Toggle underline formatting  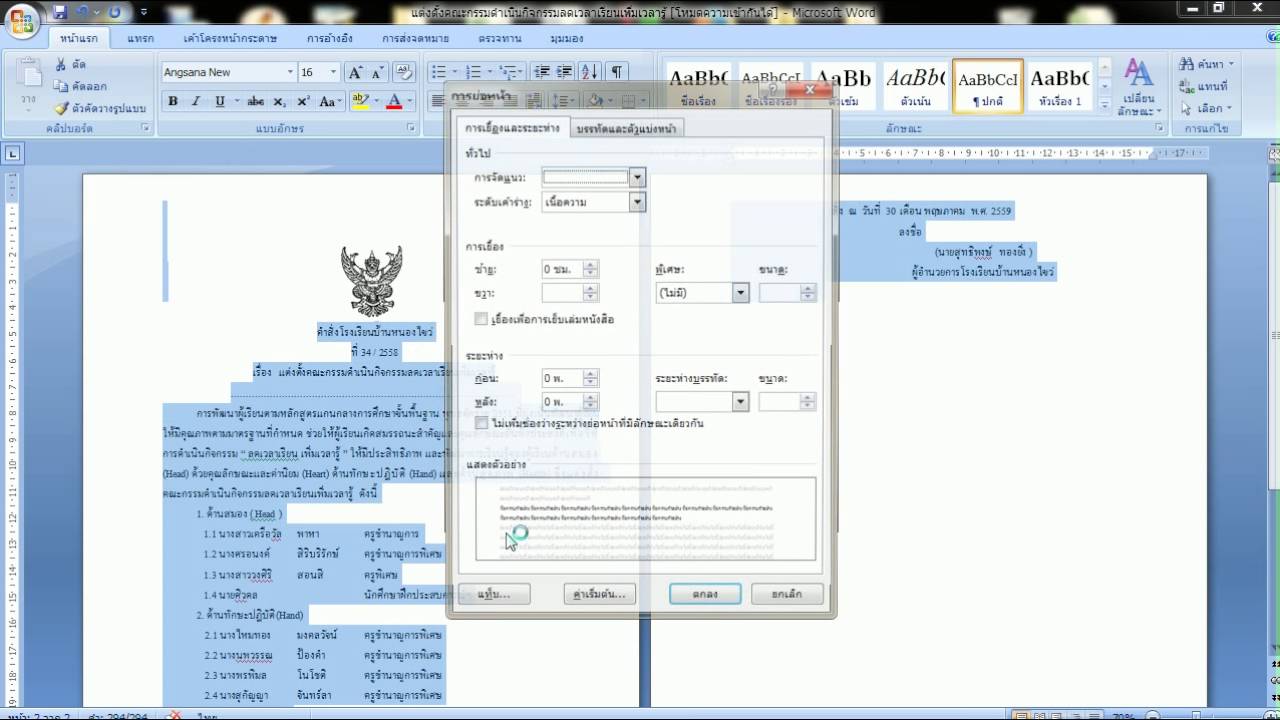click(220, 101)
